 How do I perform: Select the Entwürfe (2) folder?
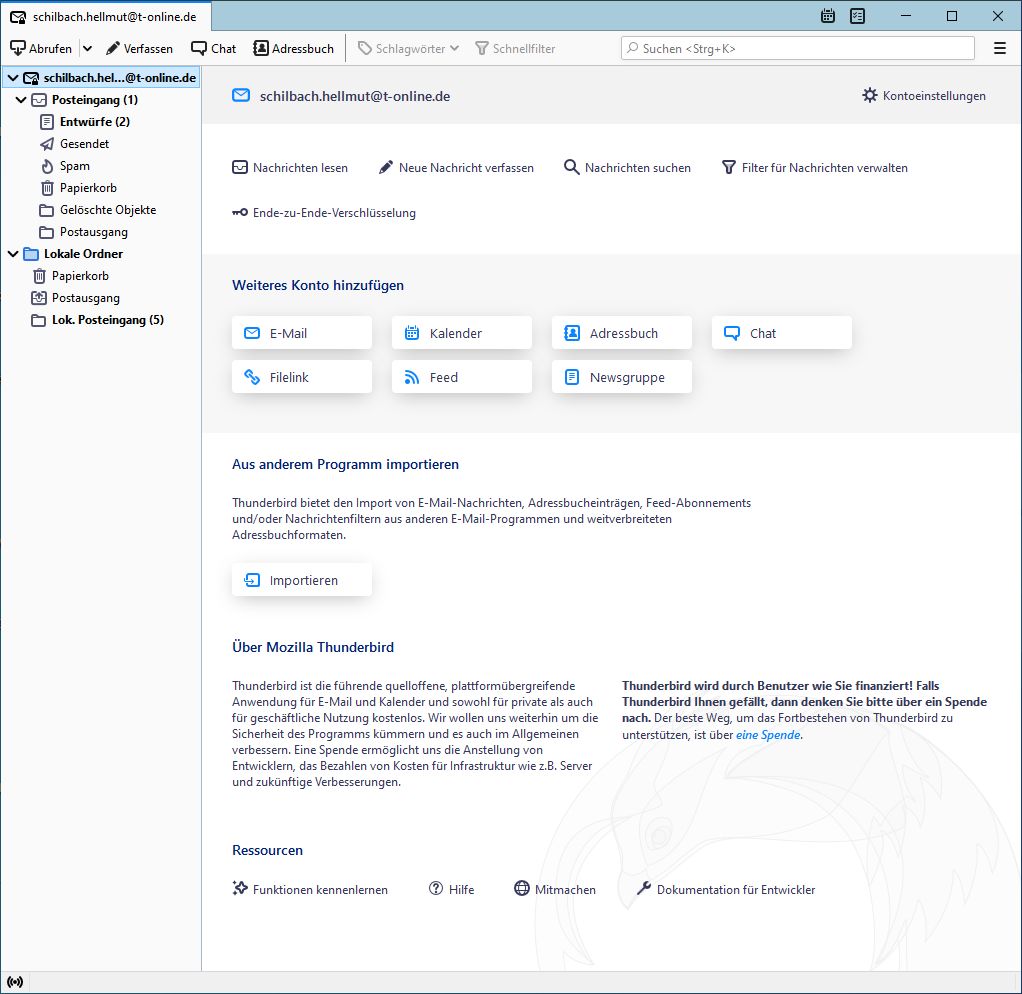[95, 122]
